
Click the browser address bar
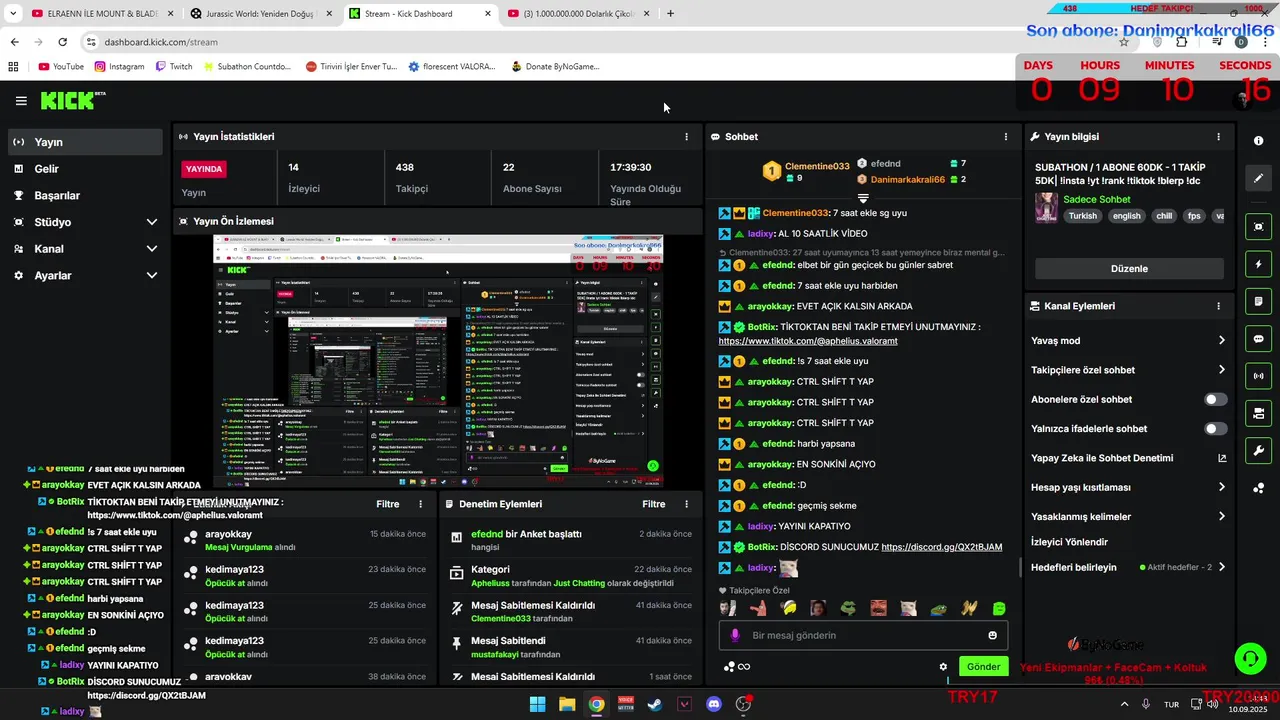tap(600, 42)
